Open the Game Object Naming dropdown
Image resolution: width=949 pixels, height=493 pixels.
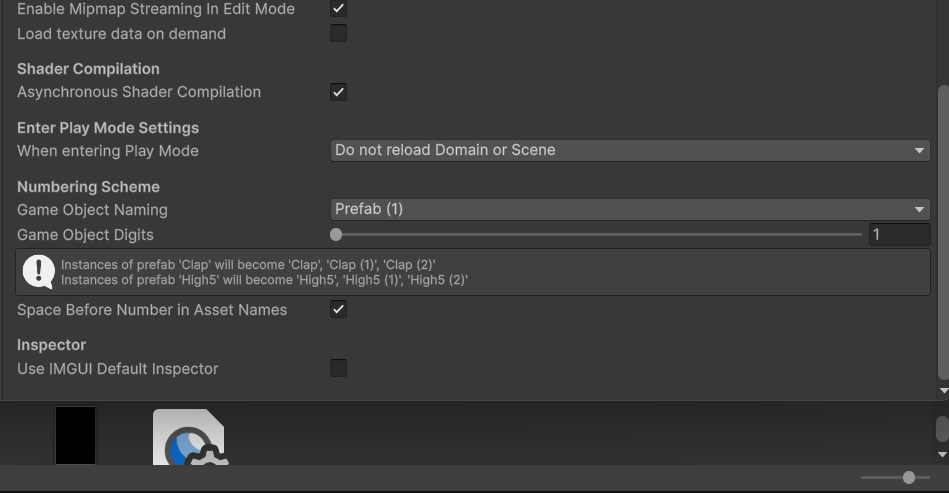click(630, 209)
